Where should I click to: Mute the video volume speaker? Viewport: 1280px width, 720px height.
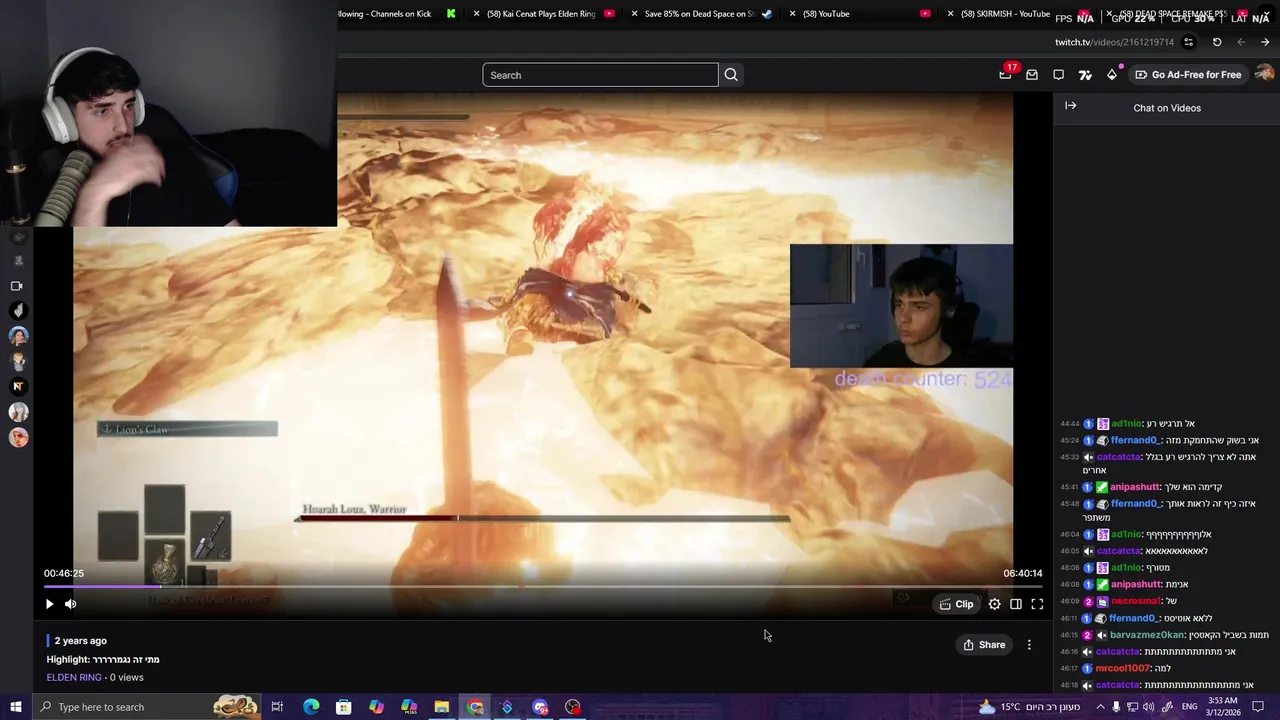tap(71, 604)
